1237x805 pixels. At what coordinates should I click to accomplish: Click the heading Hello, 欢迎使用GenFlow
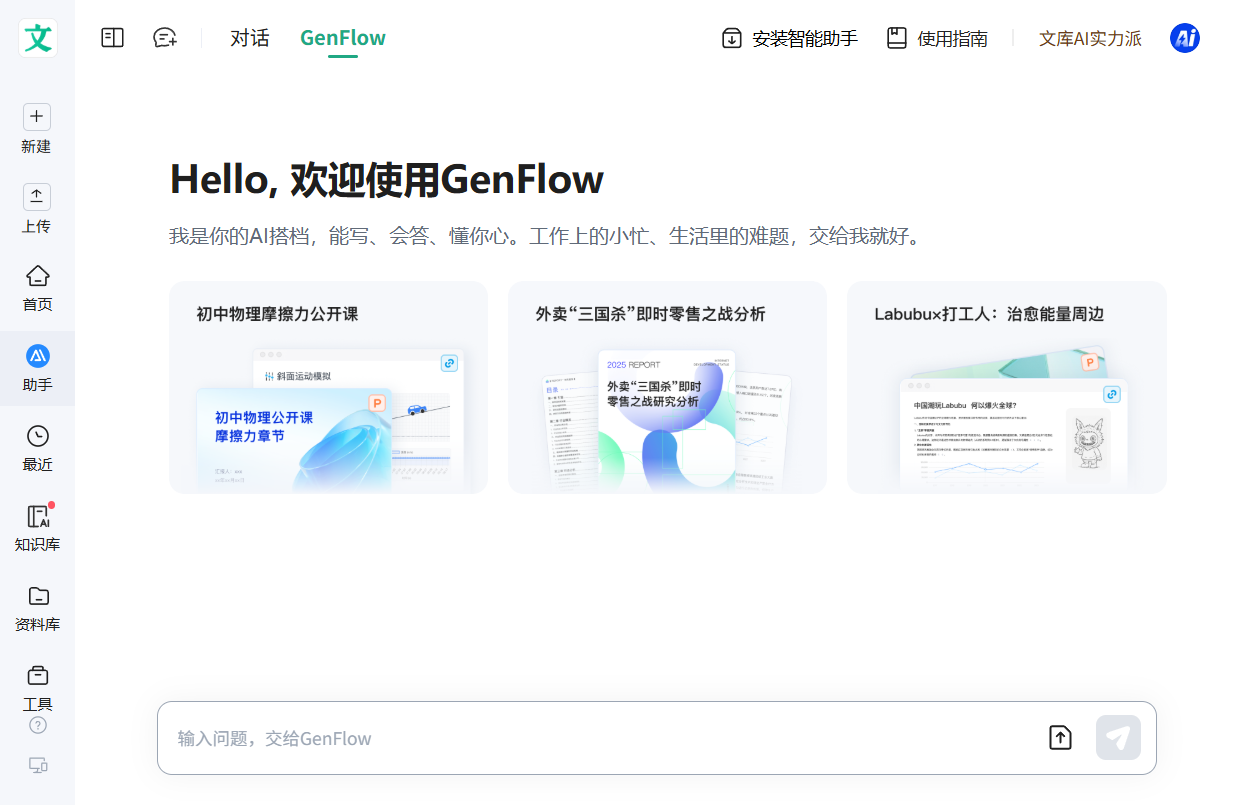coord(386,180)
